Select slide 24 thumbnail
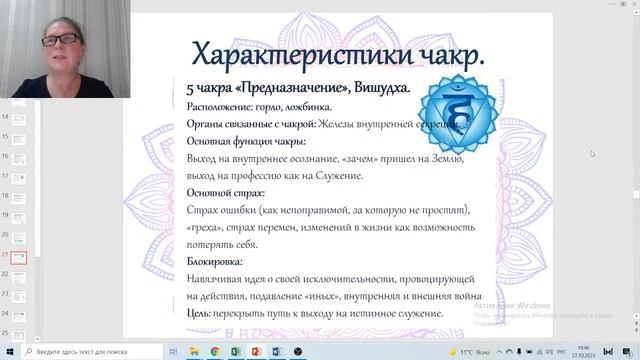Viewport: 640px width, 360px height. 18,317
